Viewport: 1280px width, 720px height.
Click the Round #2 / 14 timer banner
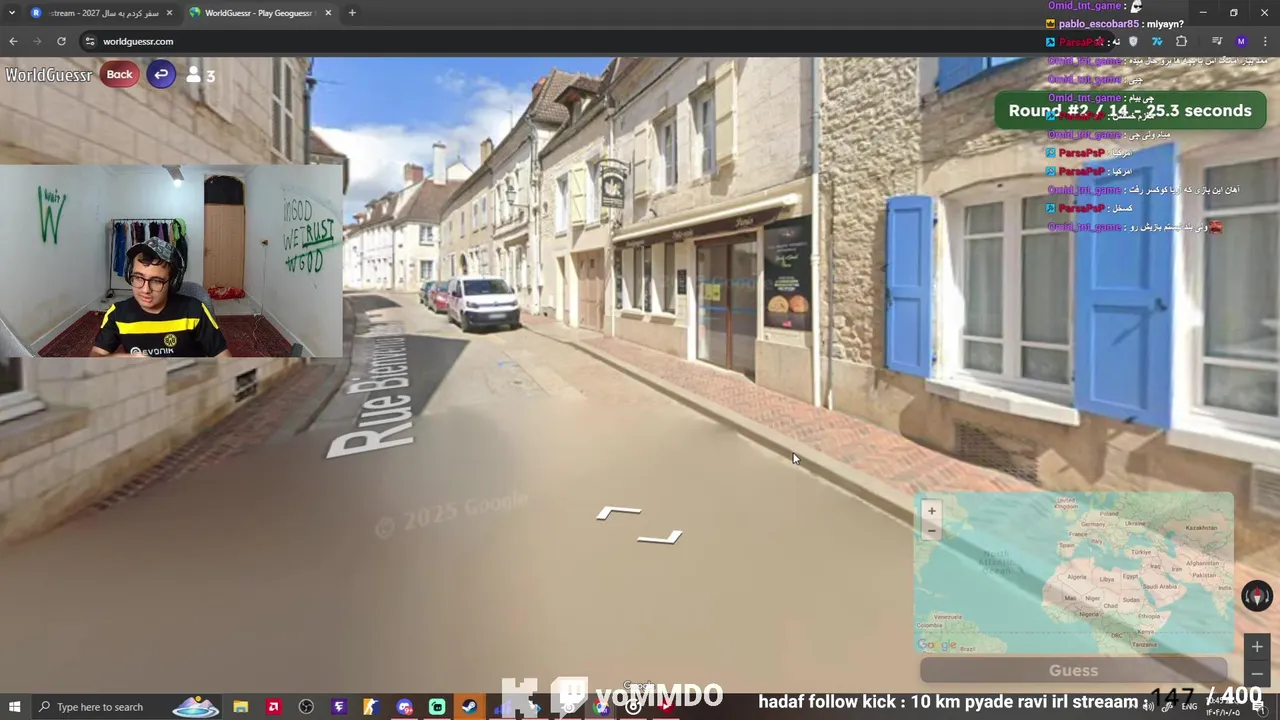coord(1130,110)
